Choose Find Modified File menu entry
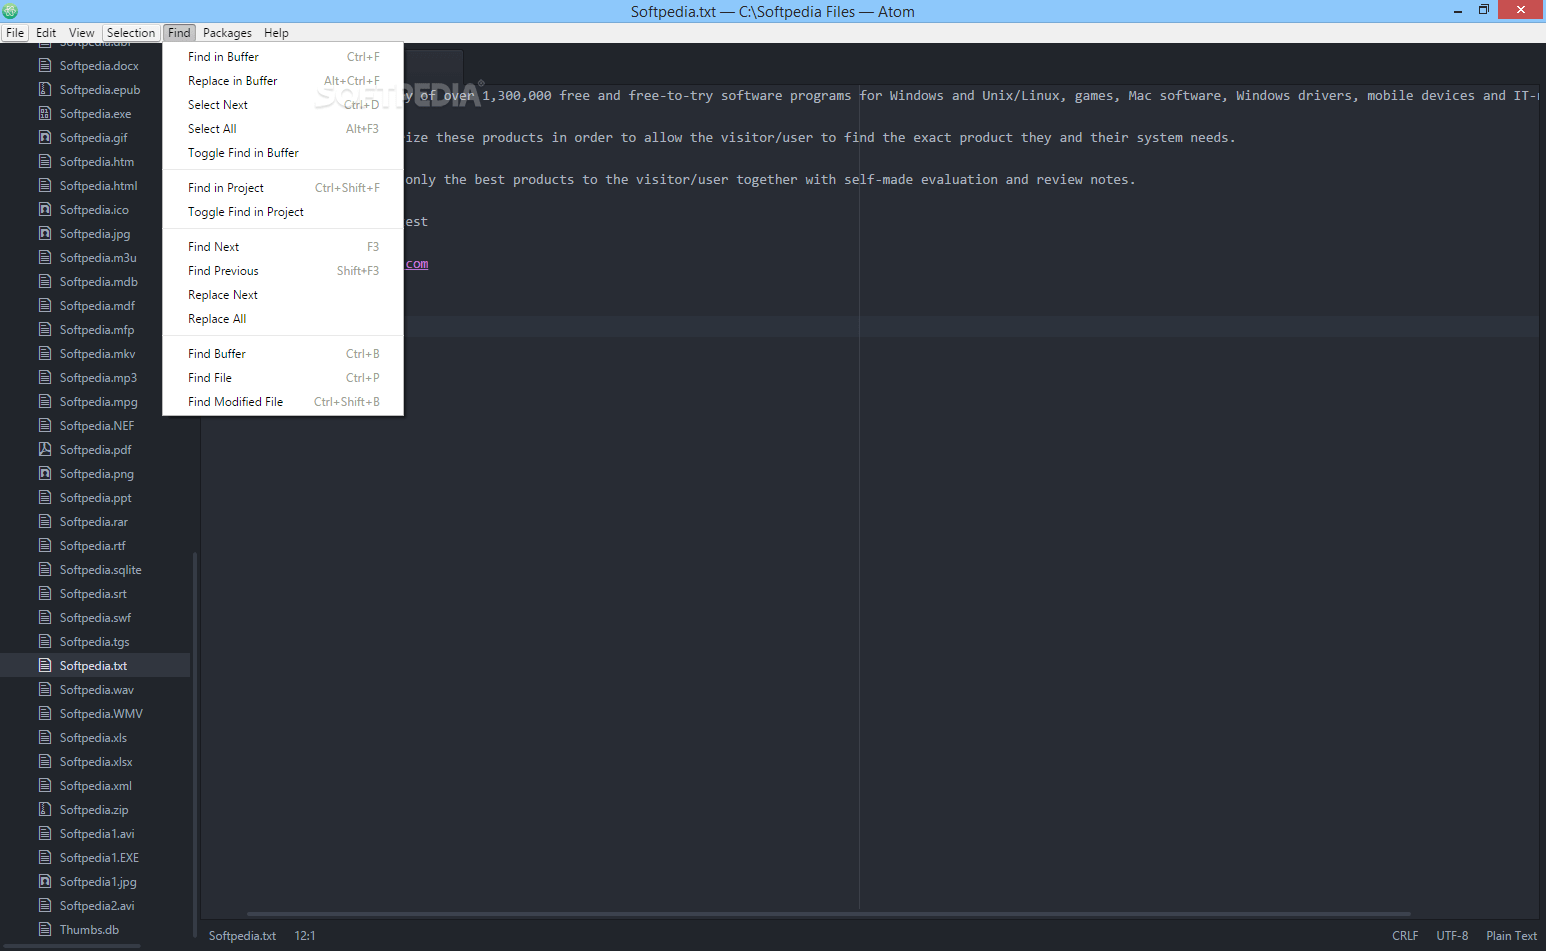Screen dimensions: 1546x951 [x=236, y=402]
